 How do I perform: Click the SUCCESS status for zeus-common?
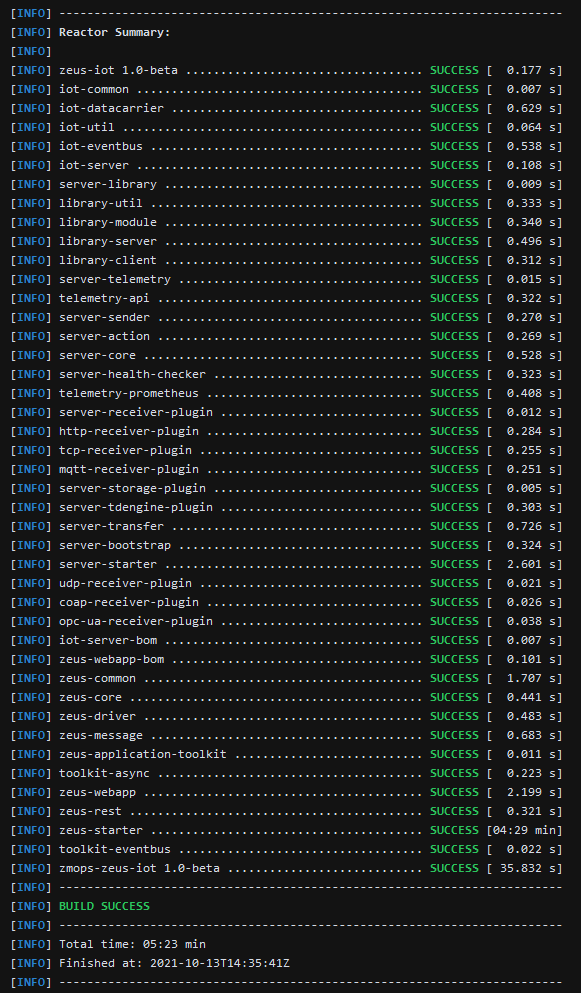pos(454,678)
